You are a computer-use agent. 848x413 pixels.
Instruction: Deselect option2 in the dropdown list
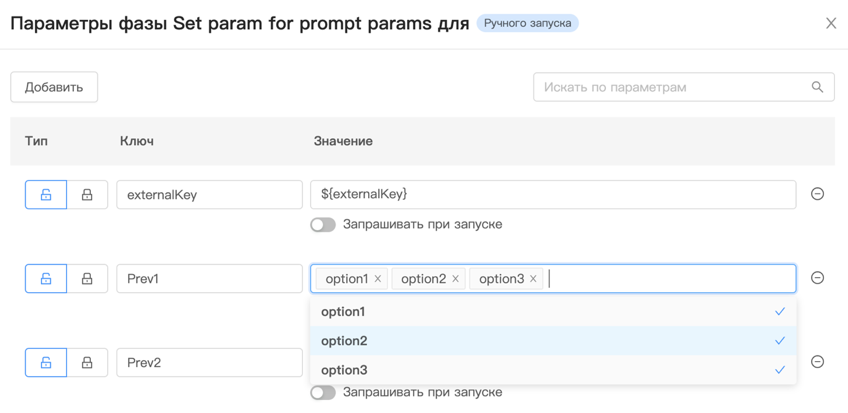click(x=553, y=341)
